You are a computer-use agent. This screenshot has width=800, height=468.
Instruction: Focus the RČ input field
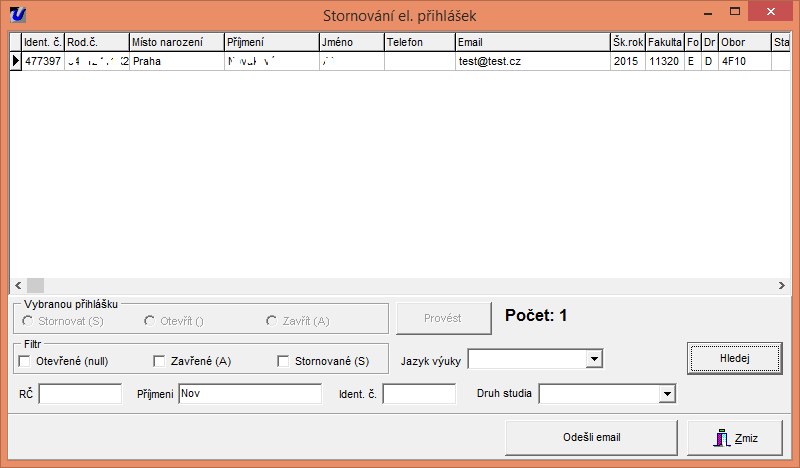(x=80, y=395)
